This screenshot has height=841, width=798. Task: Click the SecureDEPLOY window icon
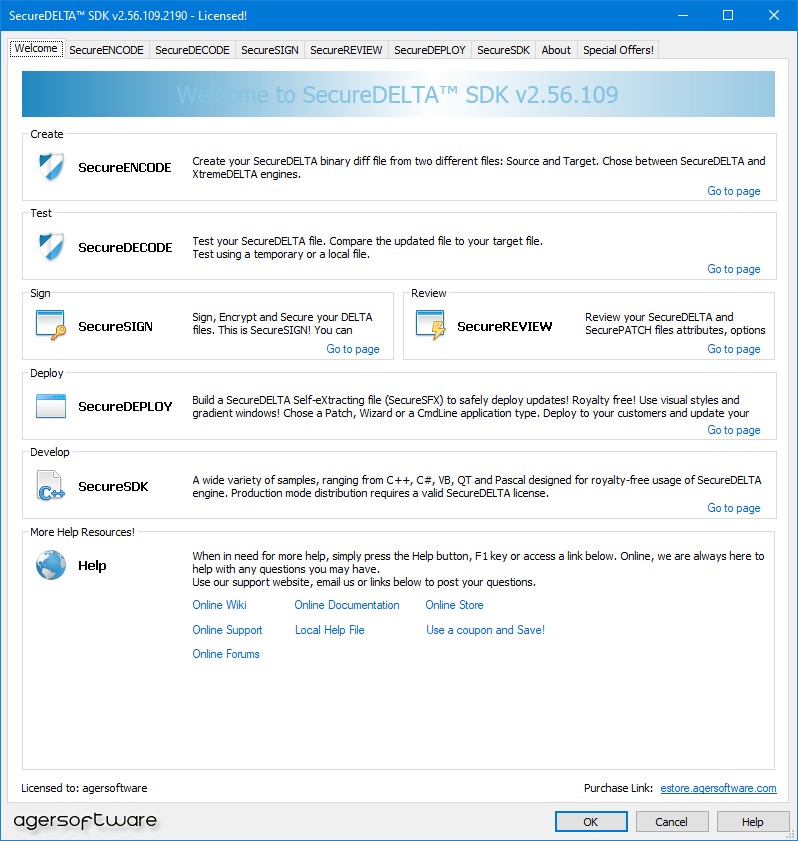point(51,406)
